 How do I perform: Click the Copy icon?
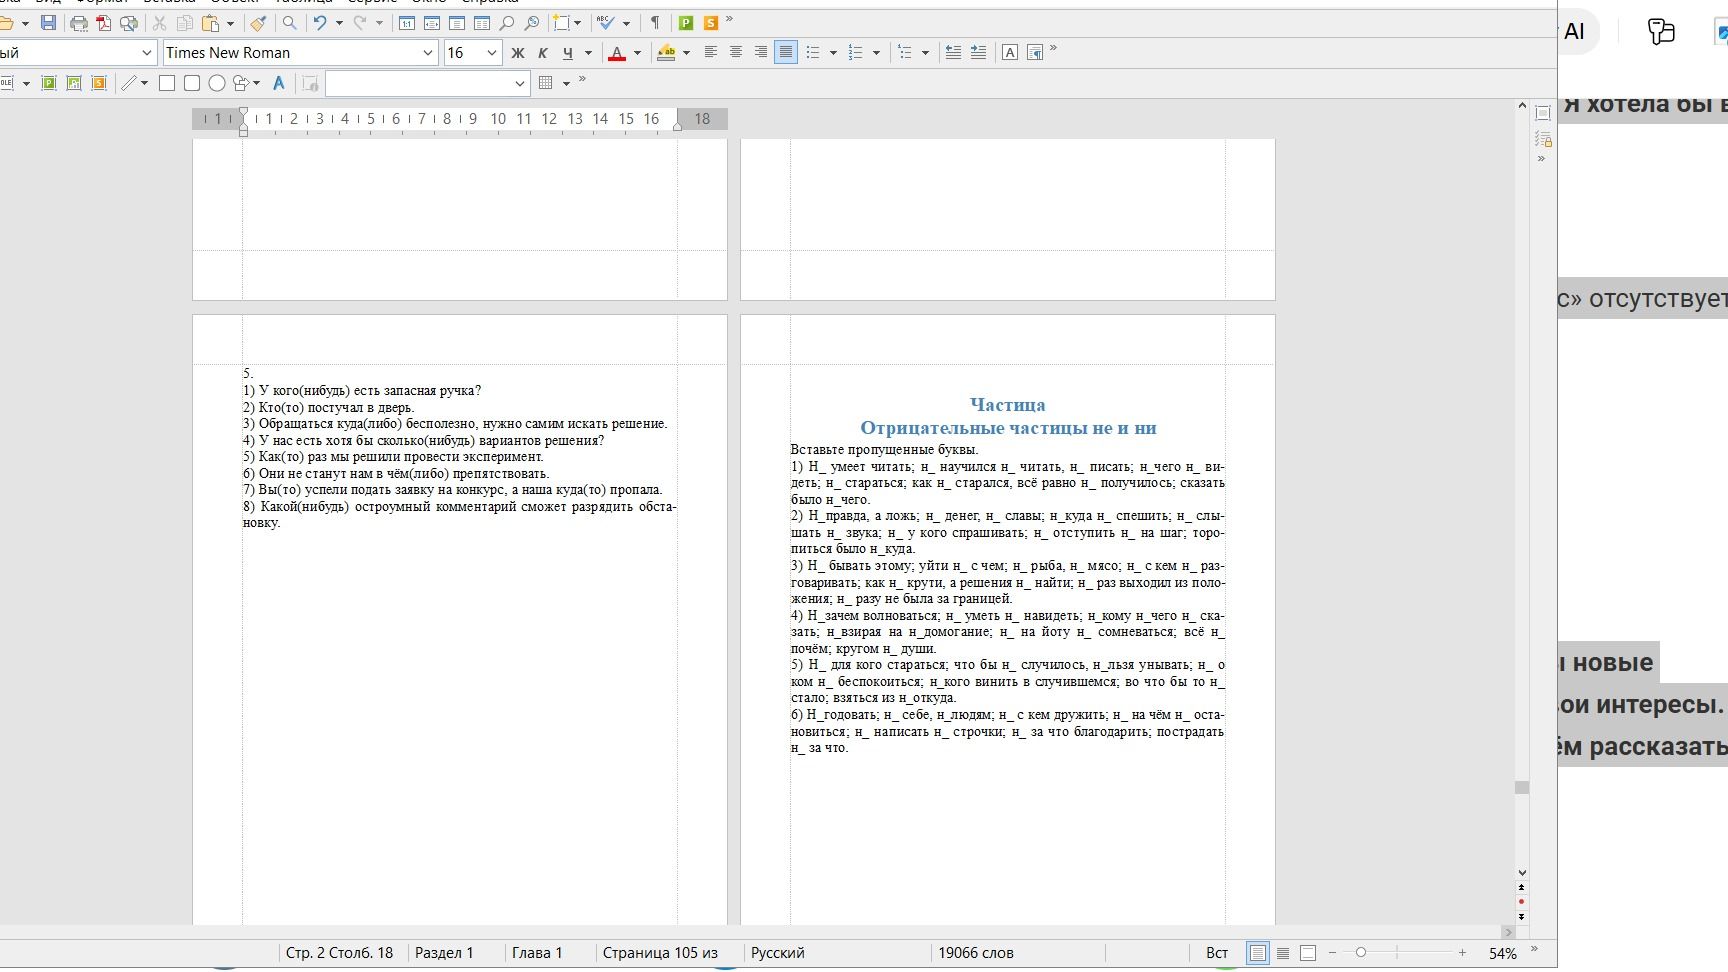185,22
